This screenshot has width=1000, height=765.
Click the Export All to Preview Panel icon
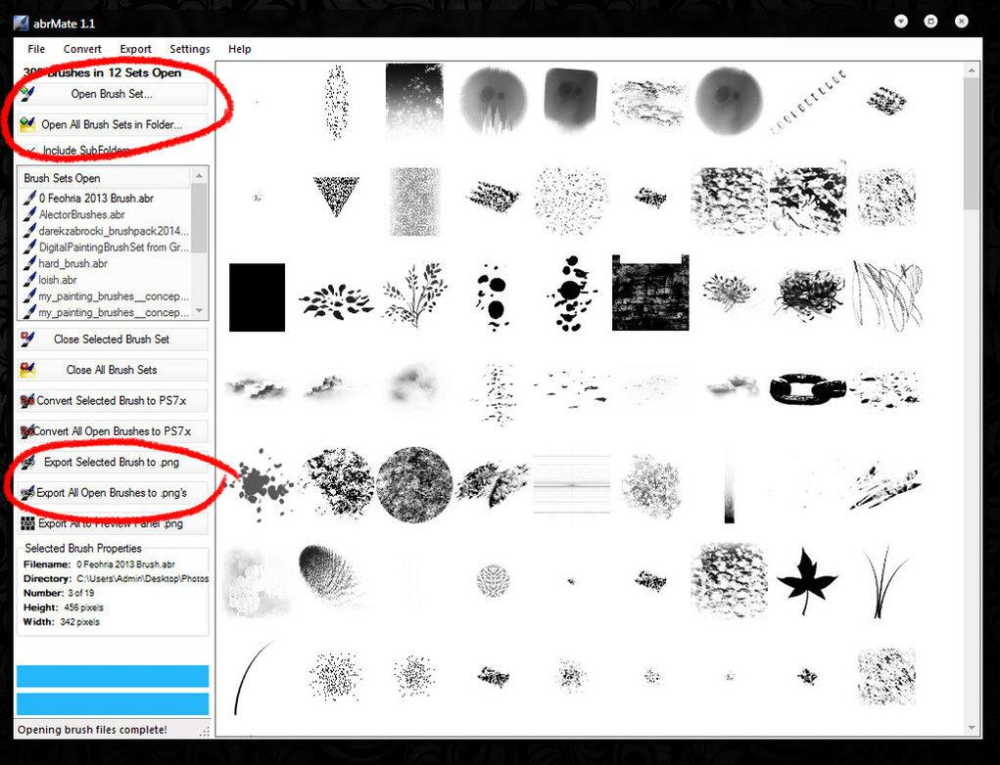[x=27, y=523]
